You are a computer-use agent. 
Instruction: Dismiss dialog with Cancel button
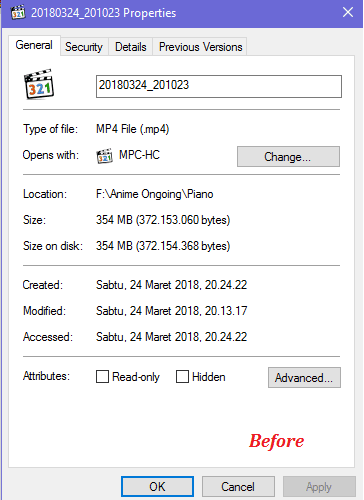point(238,486)
